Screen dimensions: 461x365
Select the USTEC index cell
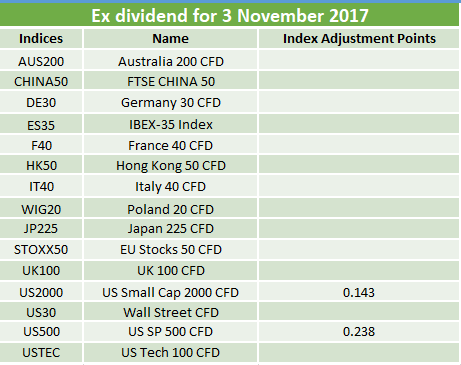tap(41, 353)
